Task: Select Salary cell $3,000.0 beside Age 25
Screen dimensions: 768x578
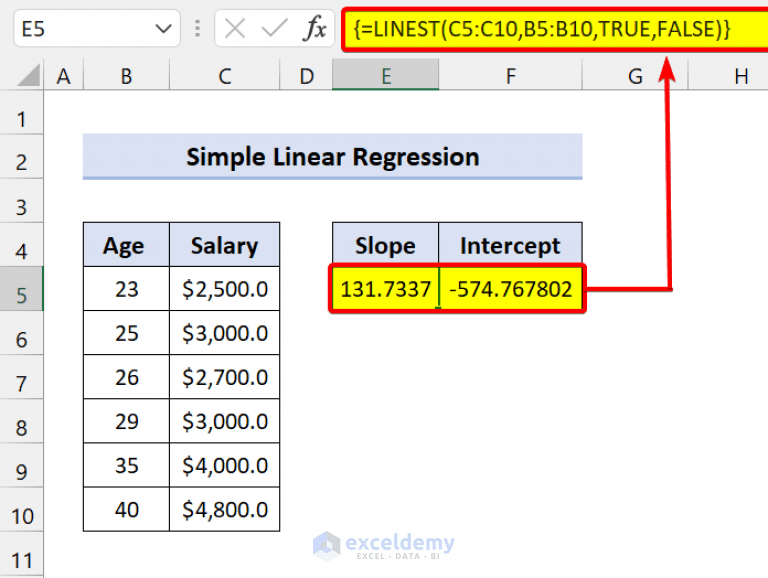Action: tap(225, 333)
